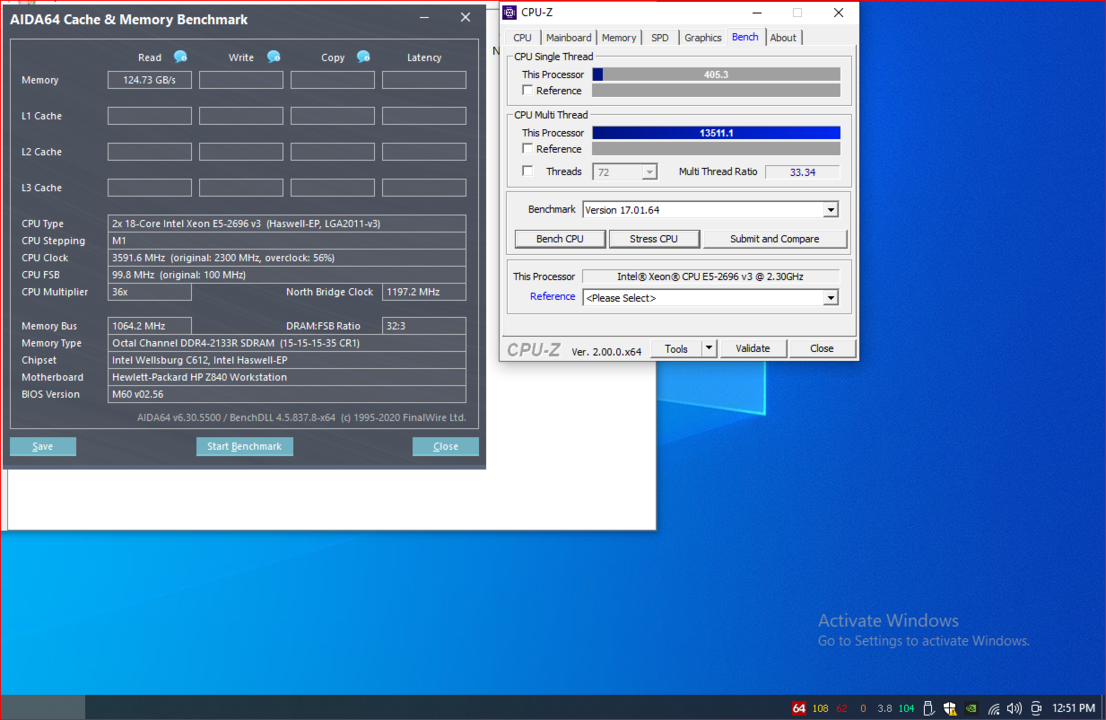Viewport: 1106px width, 720px height.
Task: Enable the Reference checkbox under CPU Single Thread
Action: 527,90
